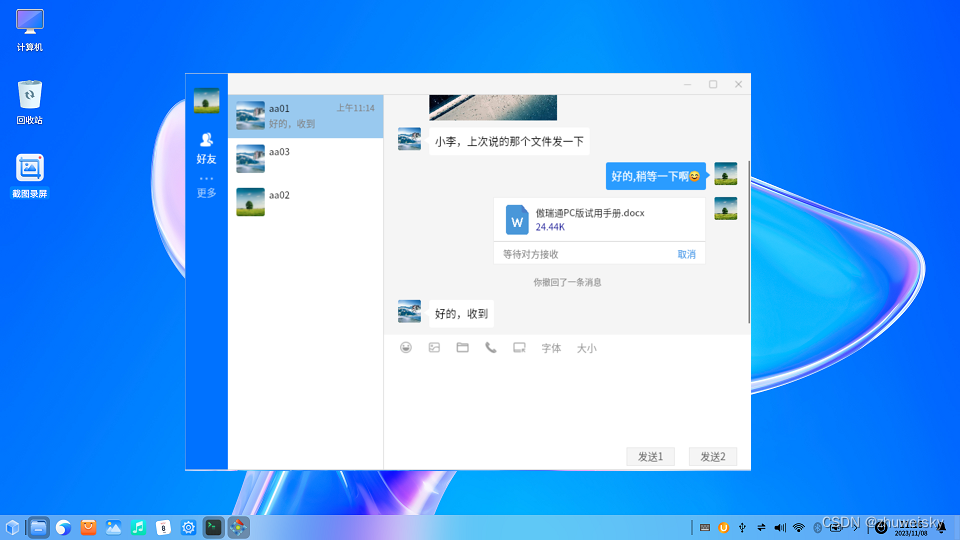Open the 更多 more menu in sidebar
Screen dimensions: 960x540
[x=206, y=188]
